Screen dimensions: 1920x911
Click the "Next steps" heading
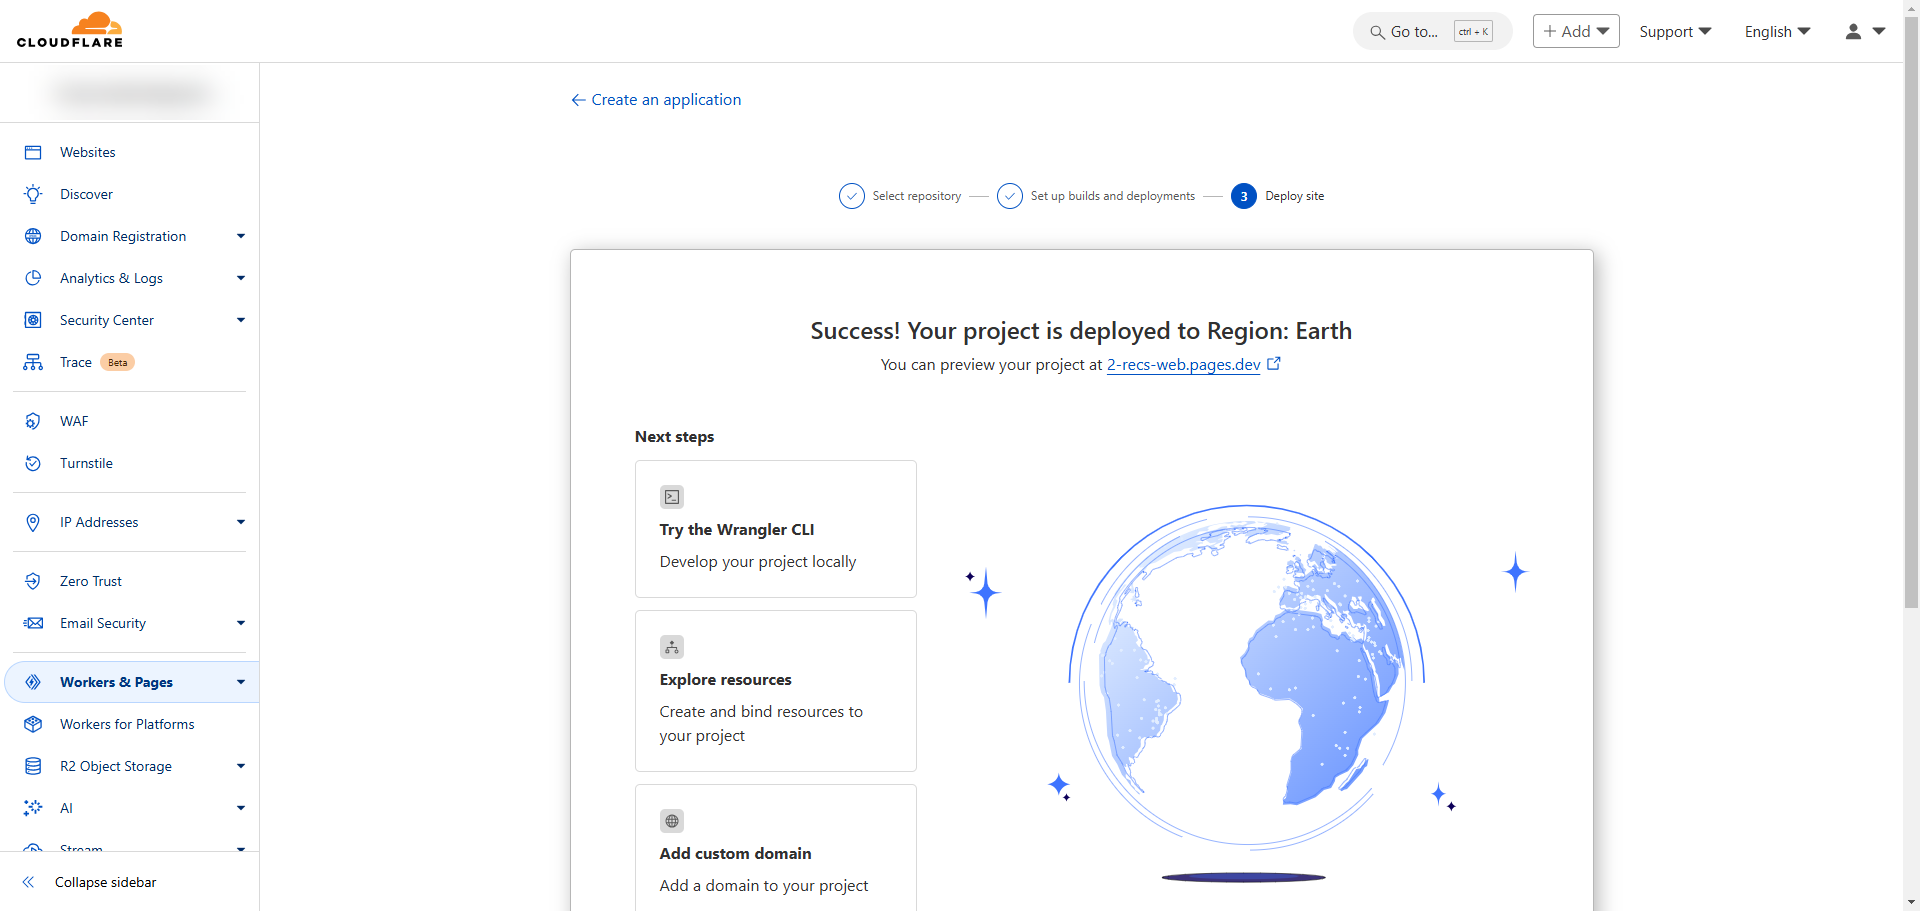coord(675,437)
